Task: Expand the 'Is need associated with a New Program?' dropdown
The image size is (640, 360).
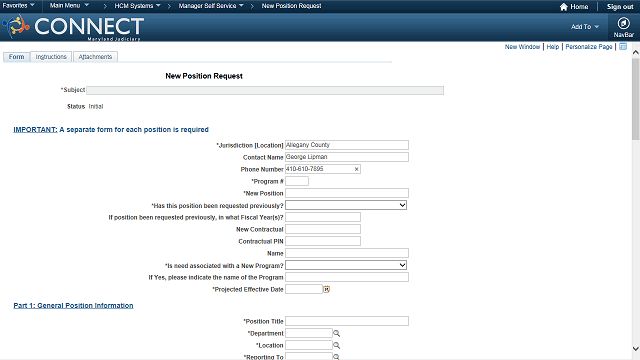Action: coord(346,265)
